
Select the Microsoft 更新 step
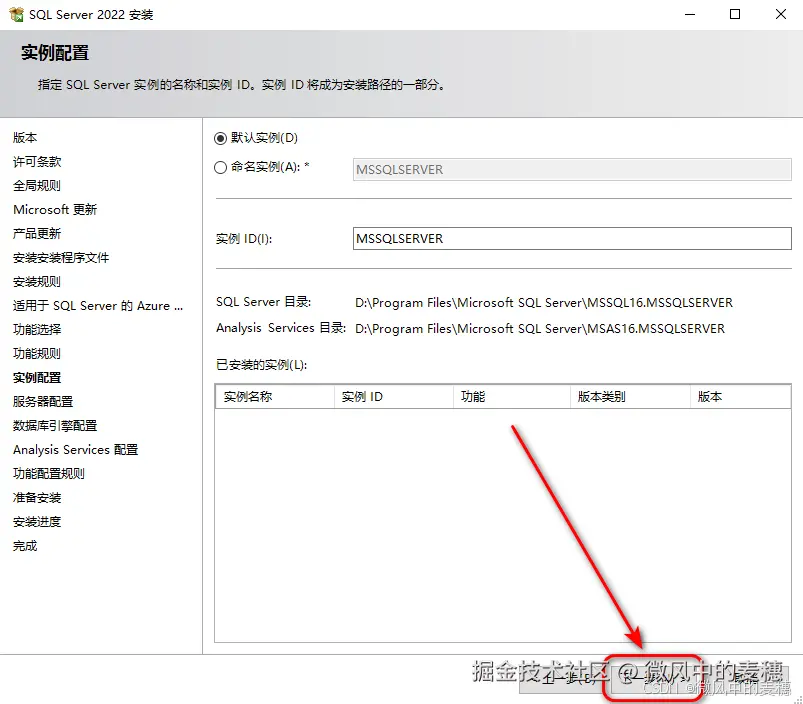(55, 209)
